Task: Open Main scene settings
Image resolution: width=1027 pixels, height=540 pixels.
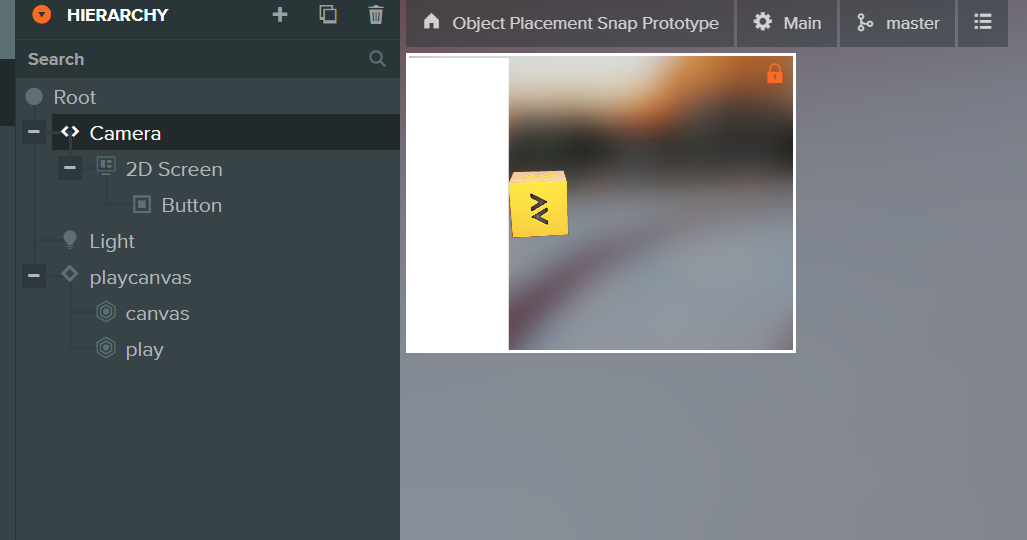Action: click(787, 23)
